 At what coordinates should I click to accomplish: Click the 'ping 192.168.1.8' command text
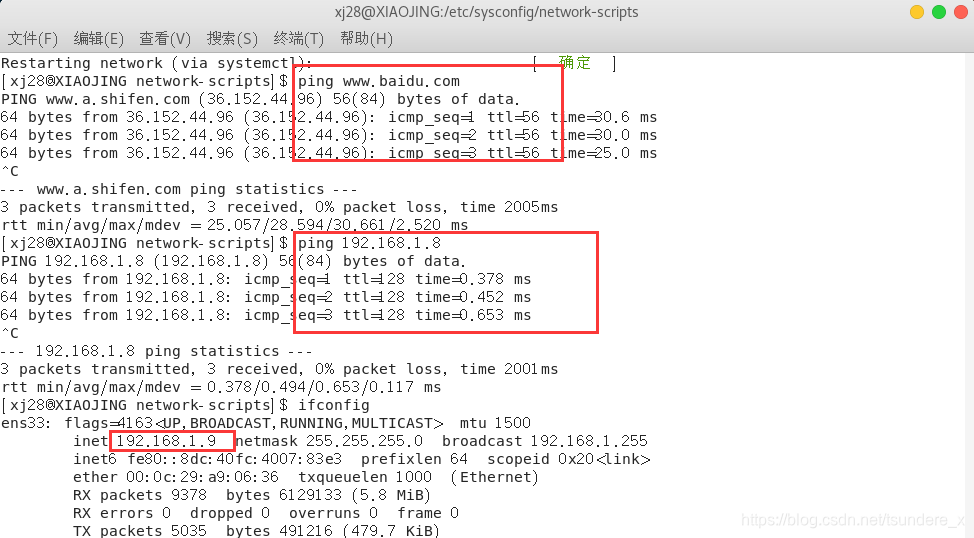pyautogui.click(x=370, y=244)
